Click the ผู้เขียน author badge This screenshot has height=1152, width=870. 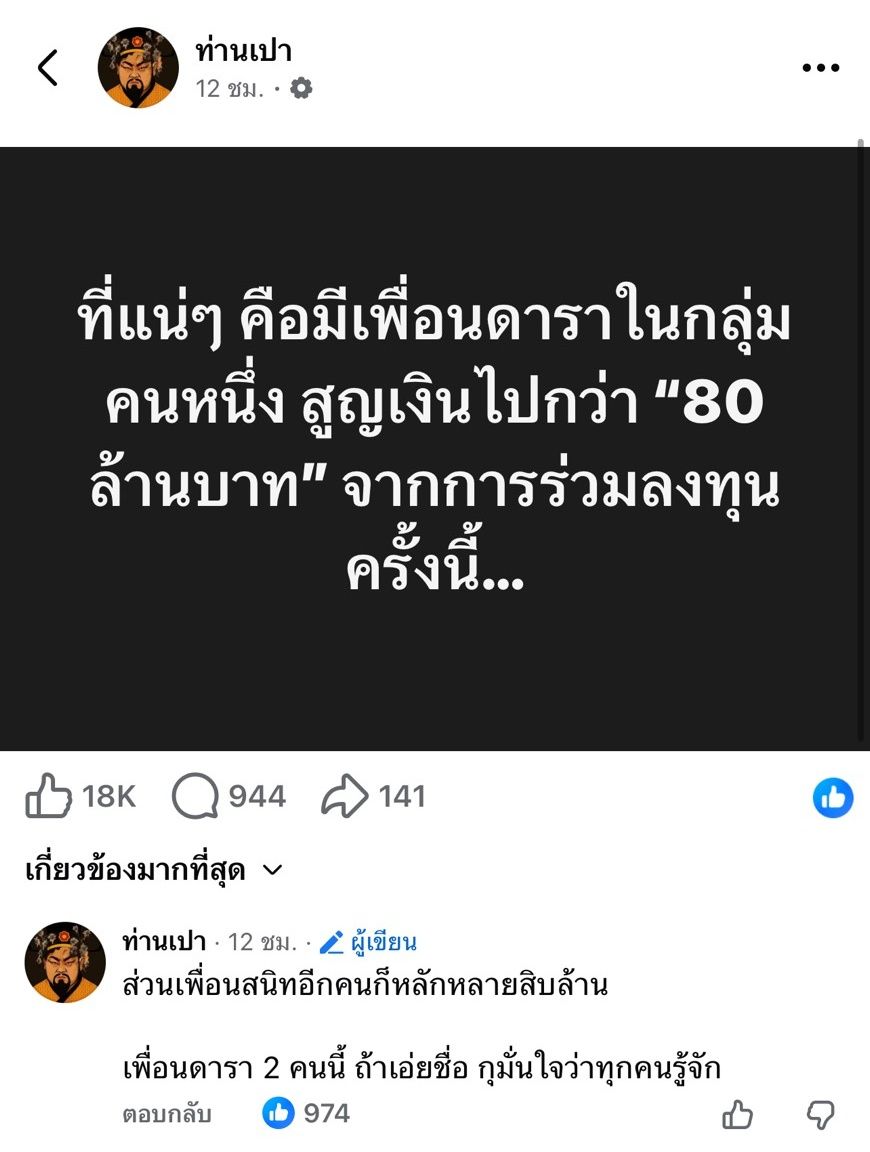(x=368, y=942)
